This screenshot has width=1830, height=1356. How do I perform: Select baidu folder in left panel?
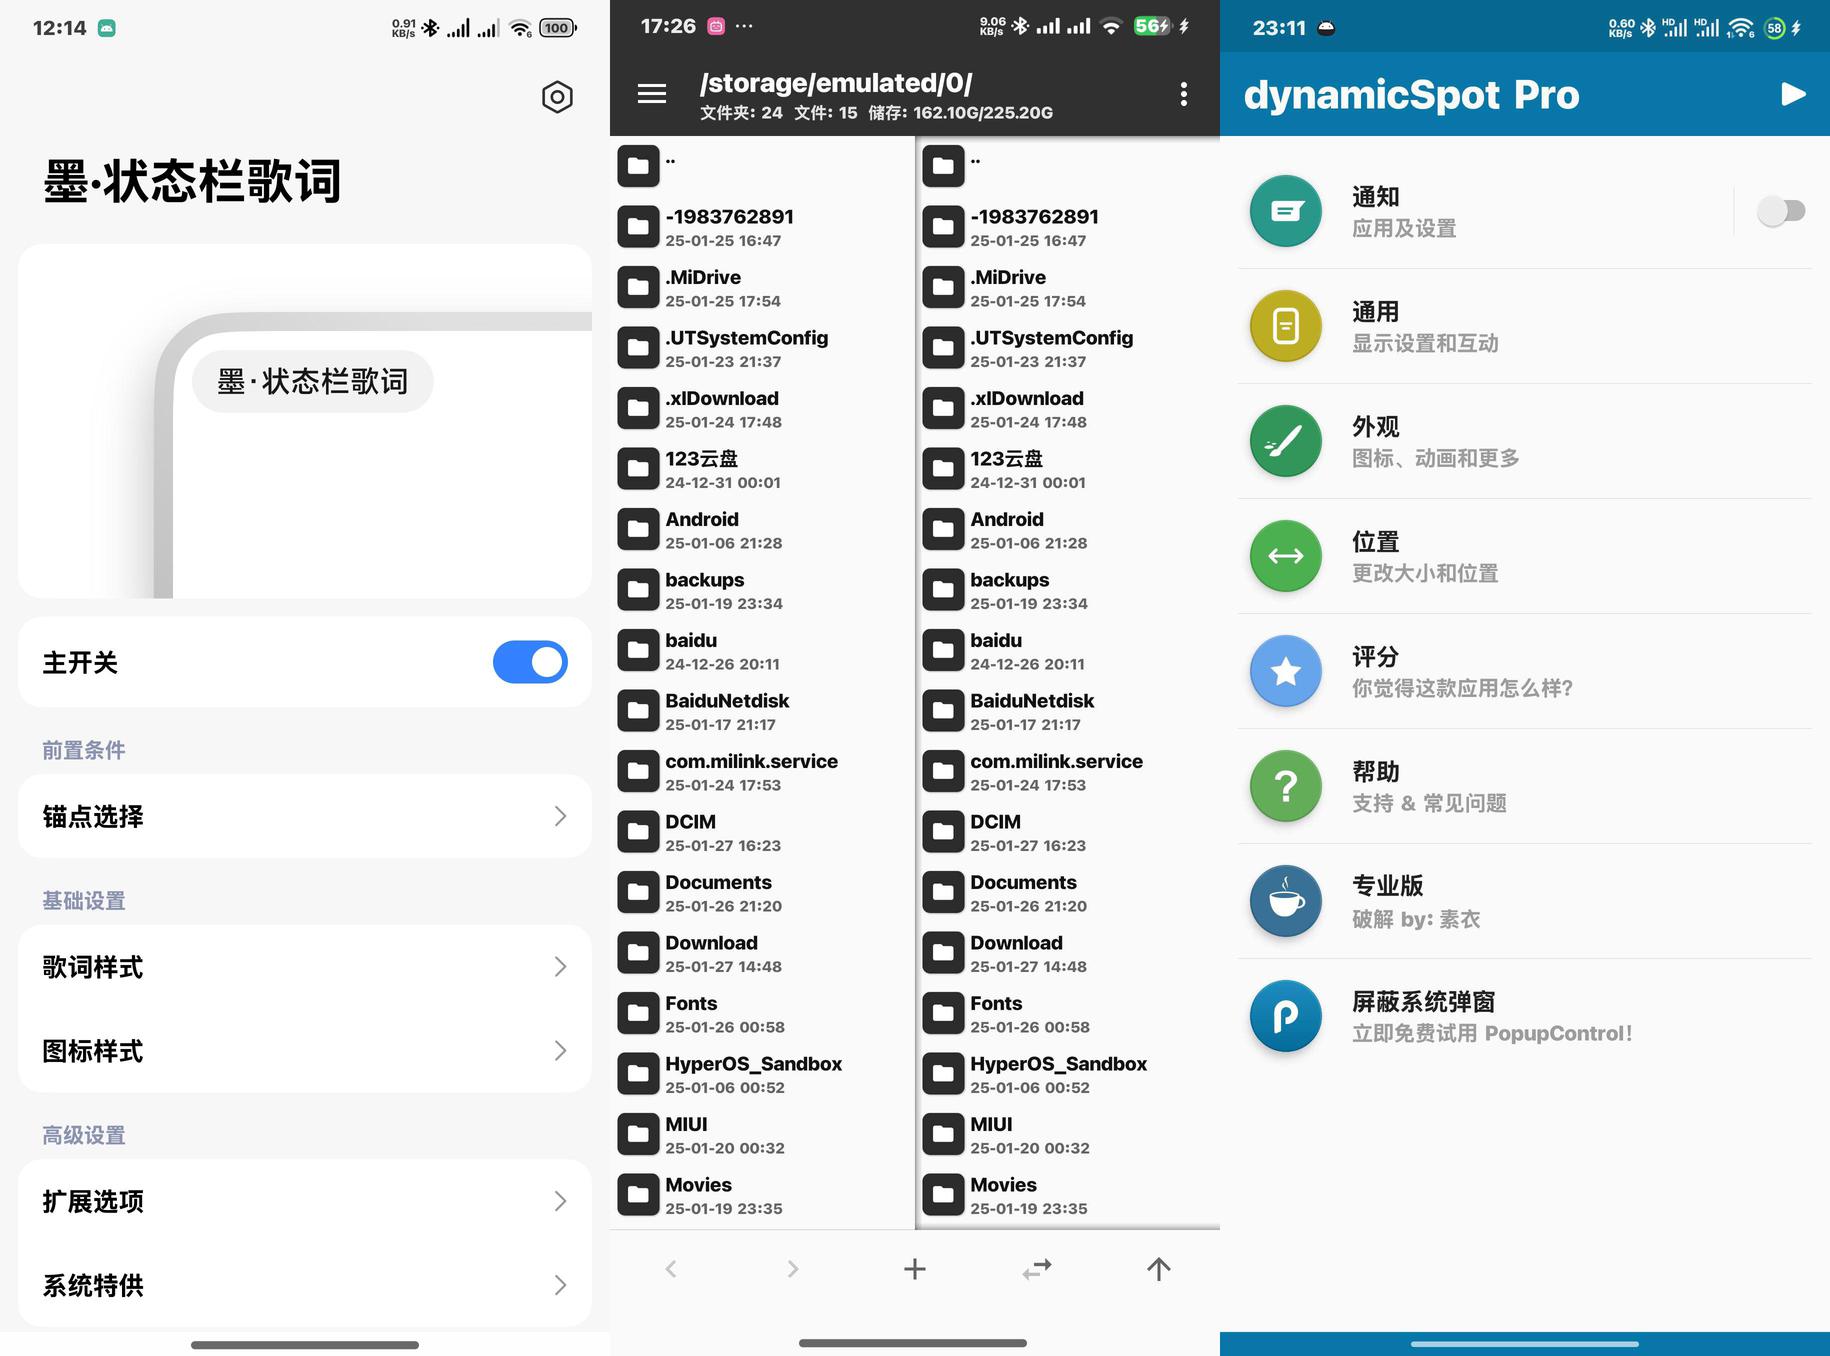coord(762,650)
